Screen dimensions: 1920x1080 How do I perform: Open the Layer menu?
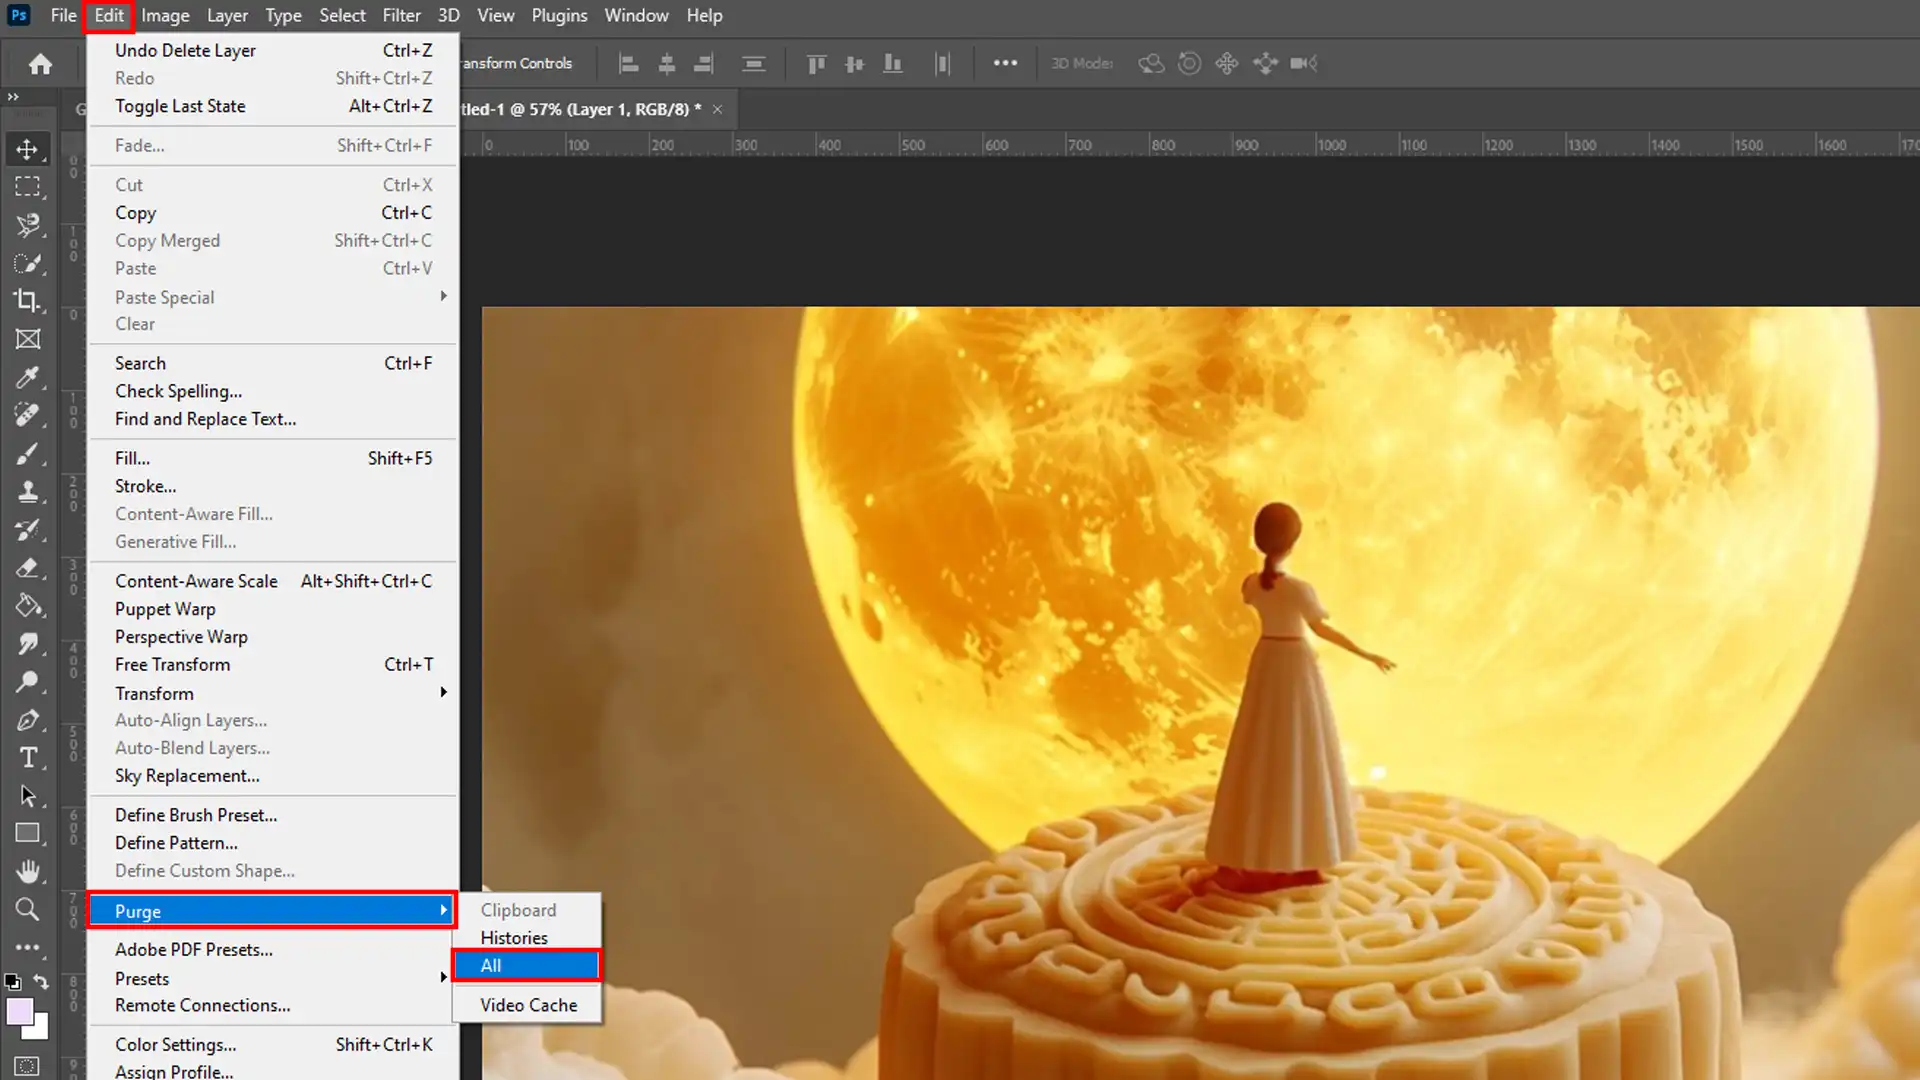(x=227, y=15)
